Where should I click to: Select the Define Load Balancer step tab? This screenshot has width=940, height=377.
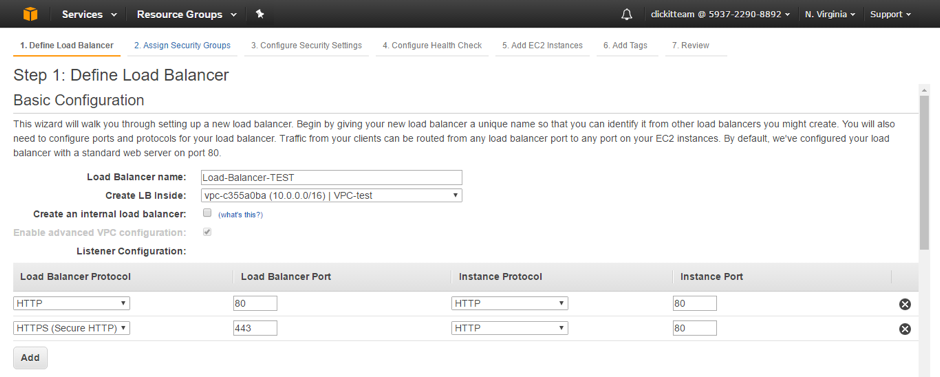click(67, 46)
